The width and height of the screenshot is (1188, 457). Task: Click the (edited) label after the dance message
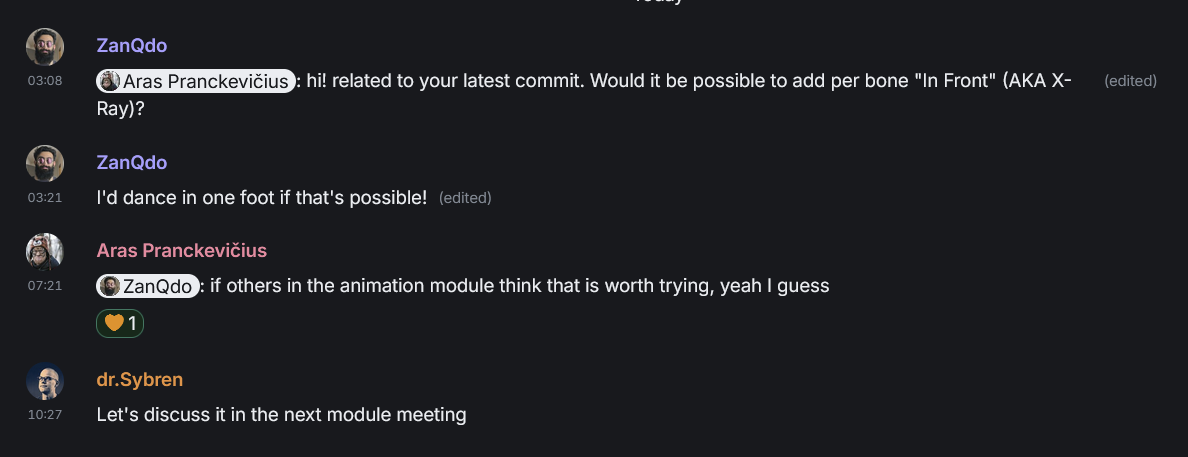click(465, 198)
